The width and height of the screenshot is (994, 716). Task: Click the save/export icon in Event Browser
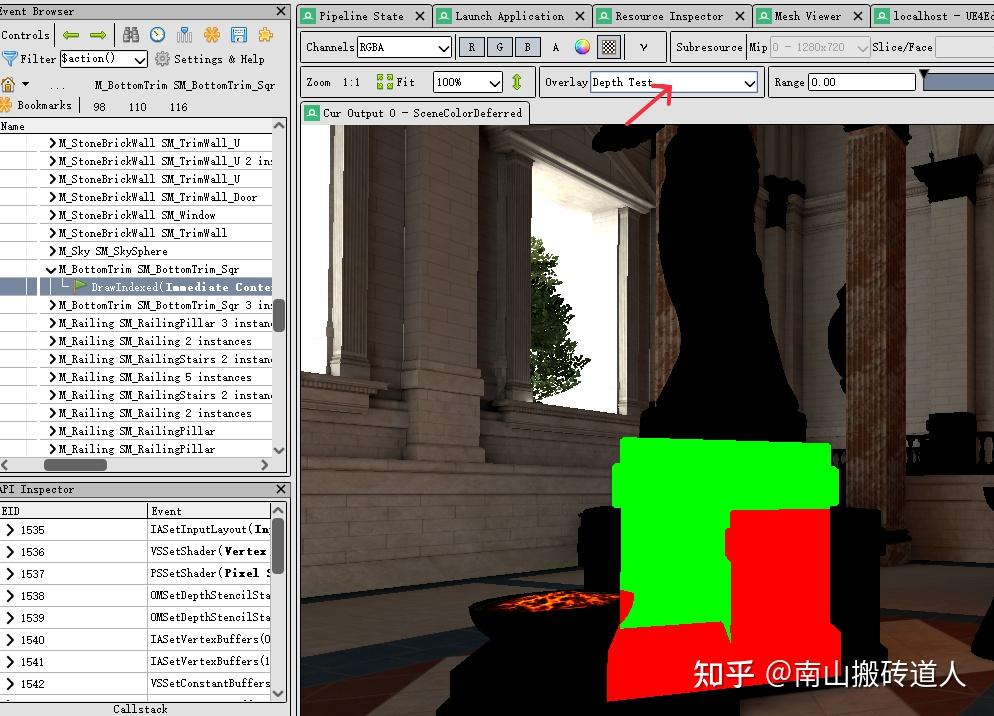pyautogui.click(x=237, y=34)
